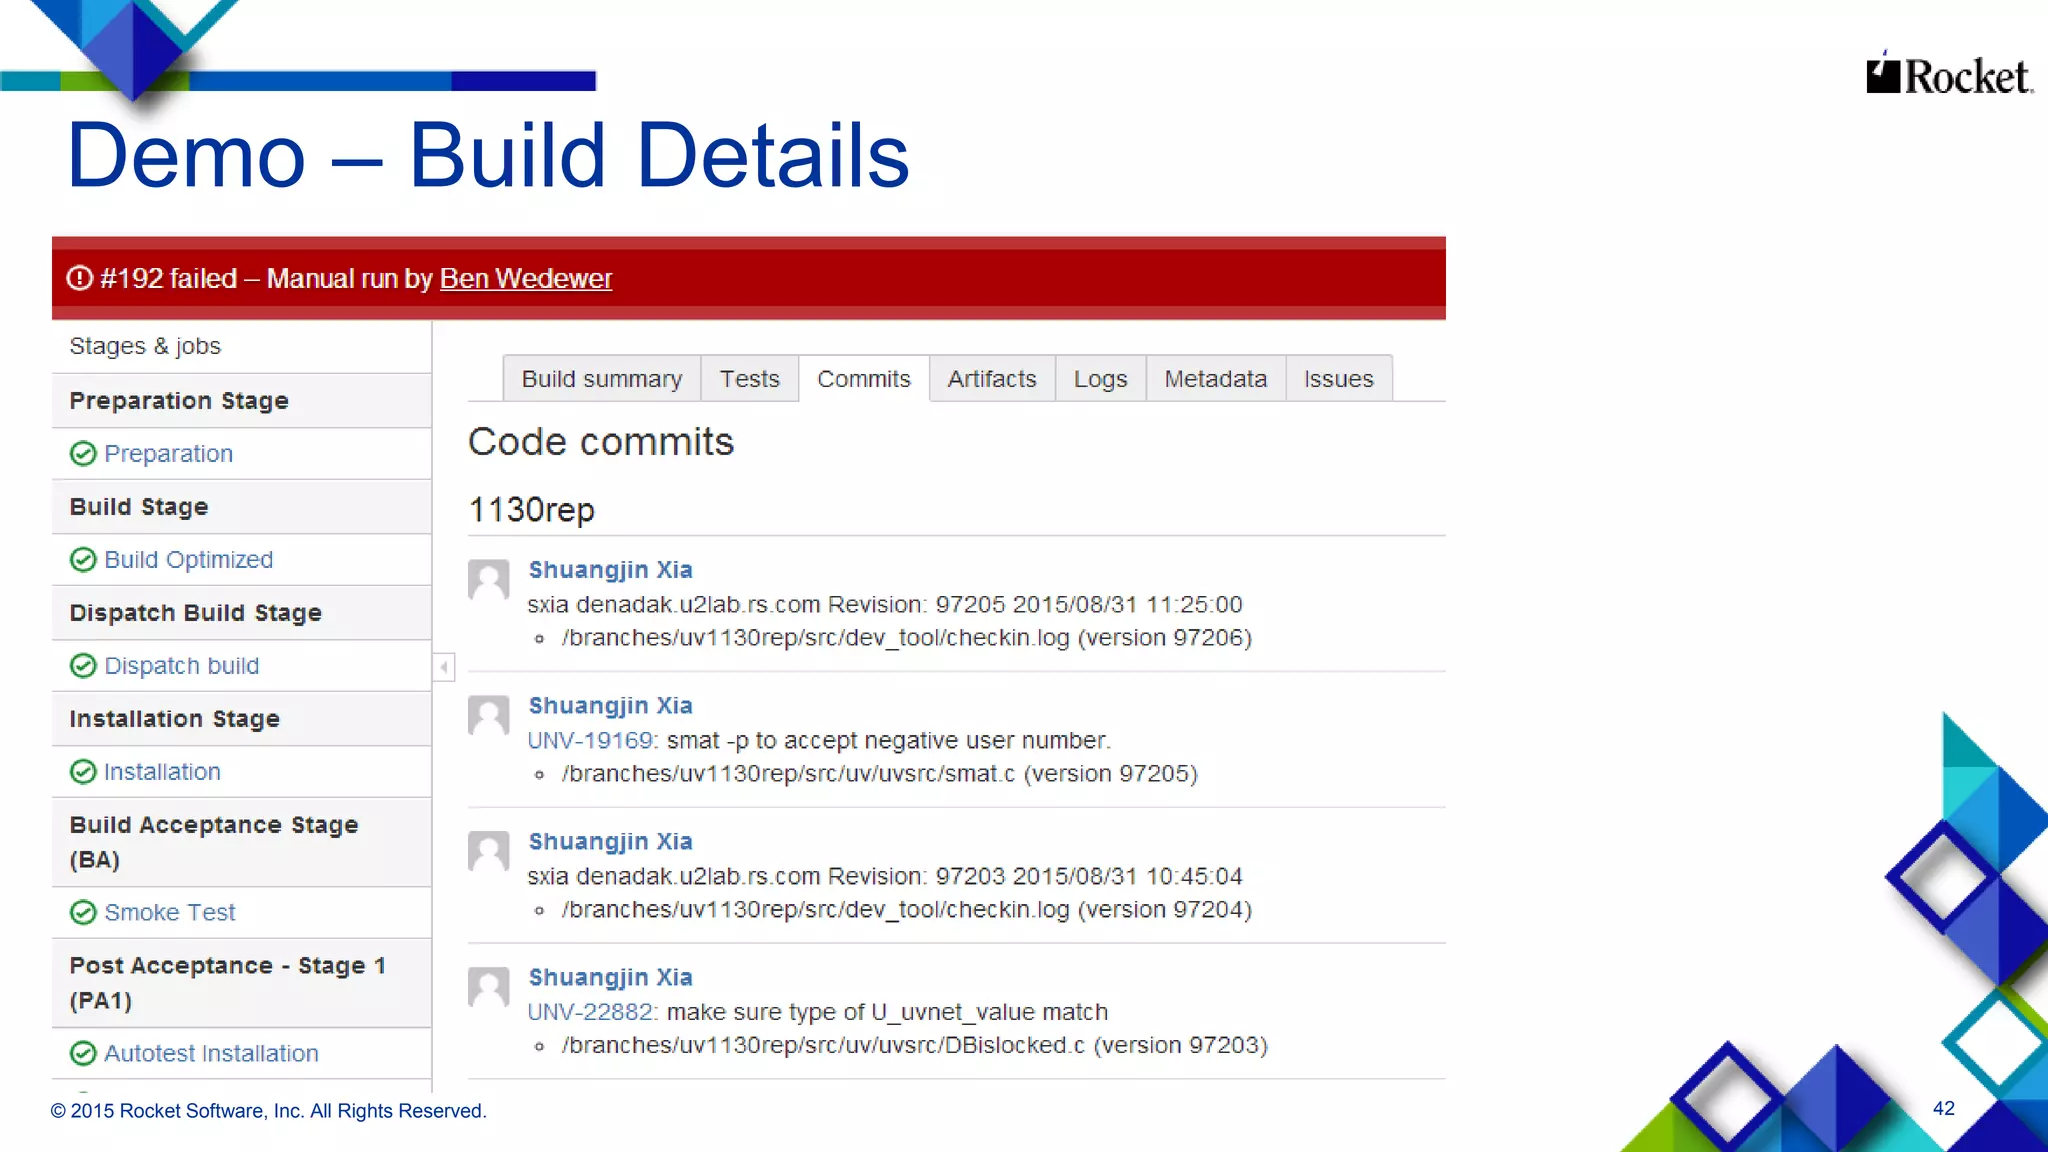Switch to the Tests tab
Image resolution: width=2048 pixels, height=1152 pixels.
[x=749, y=379]
